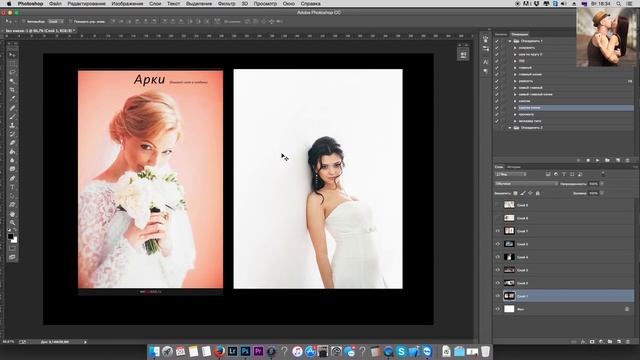Image resolution: width=640 pixels, height=360 pixels.
Task: Open Firefox from the Dock
Action: (220, 351)
